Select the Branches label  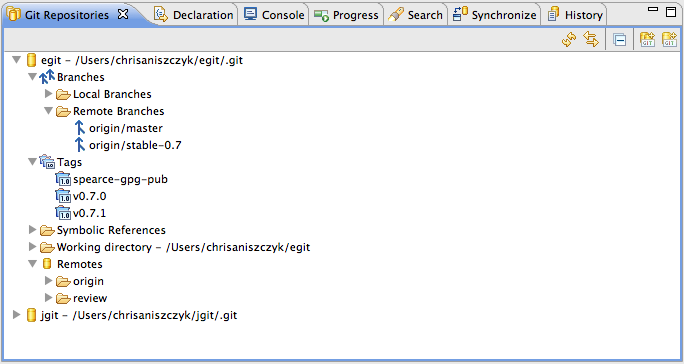click(x=81, y=77)
